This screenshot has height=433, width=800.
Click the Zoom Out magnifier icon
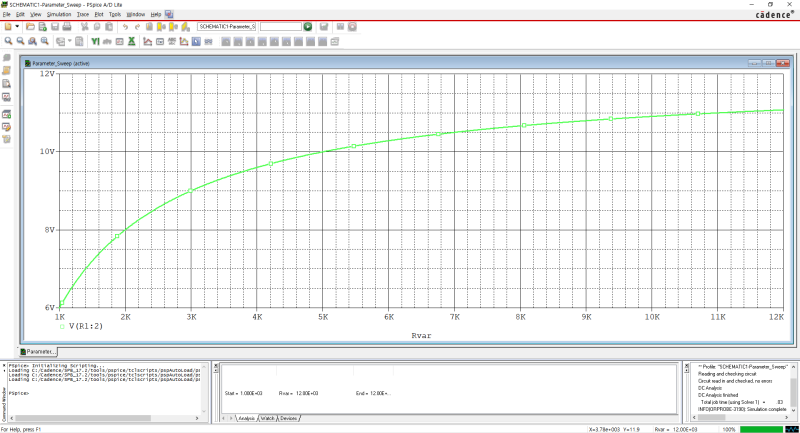(x=20, y=41)
